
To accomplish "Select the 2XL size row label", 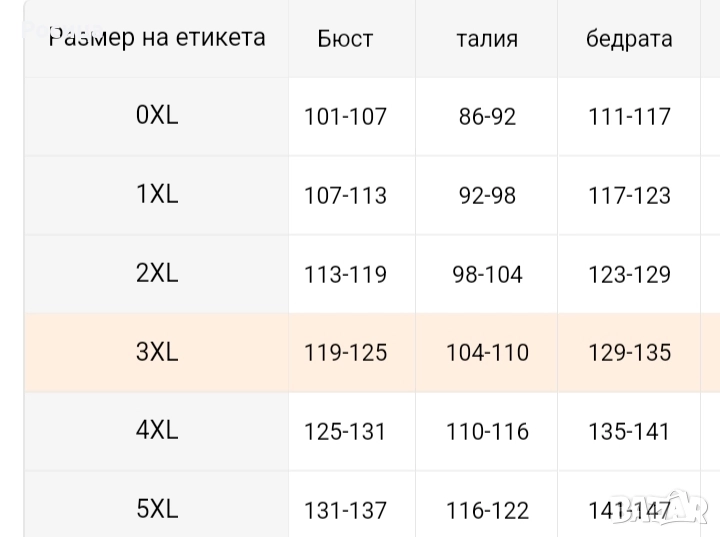I will (x=157, y=273).
